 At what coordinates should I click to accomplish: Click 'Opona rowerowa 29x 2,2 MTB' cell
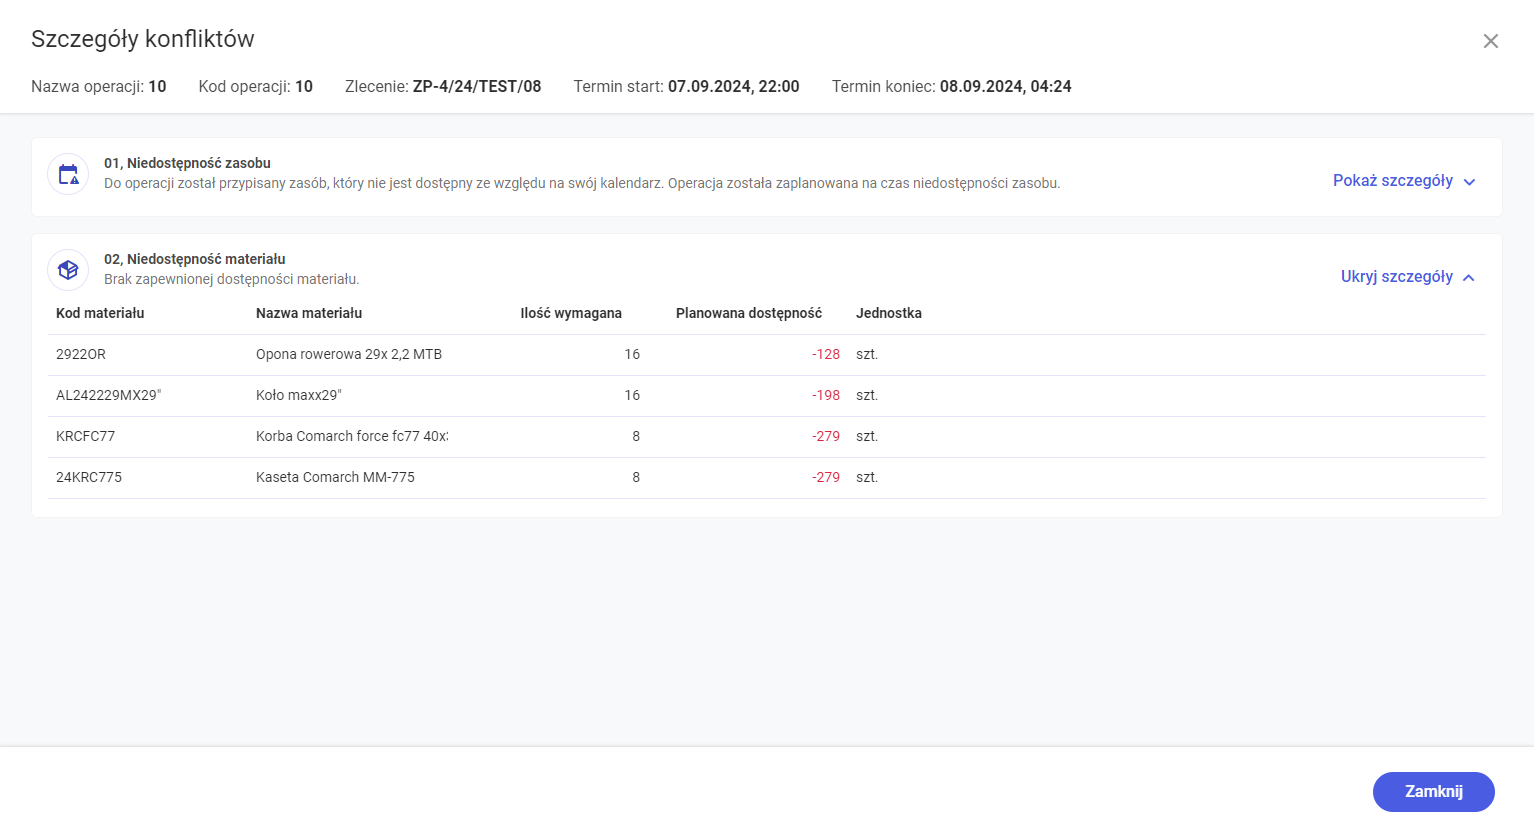click(349, 354)
